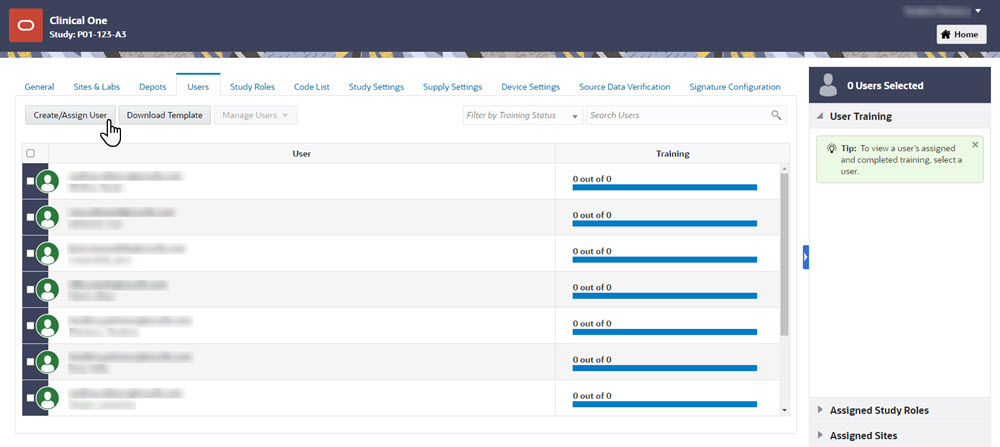Screen dimensions: 1000x447
Task: Open the Study Roles tab
Action: coord(253,87)
